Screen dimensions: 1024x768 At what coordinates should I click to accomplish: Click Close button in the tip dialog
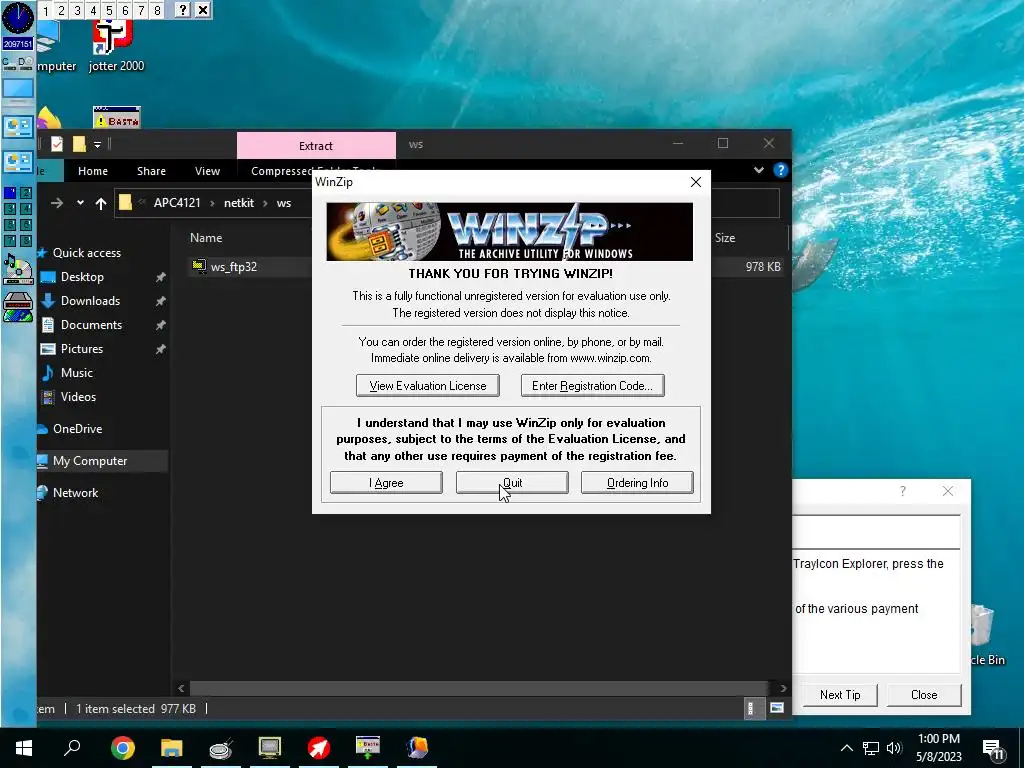924,695
